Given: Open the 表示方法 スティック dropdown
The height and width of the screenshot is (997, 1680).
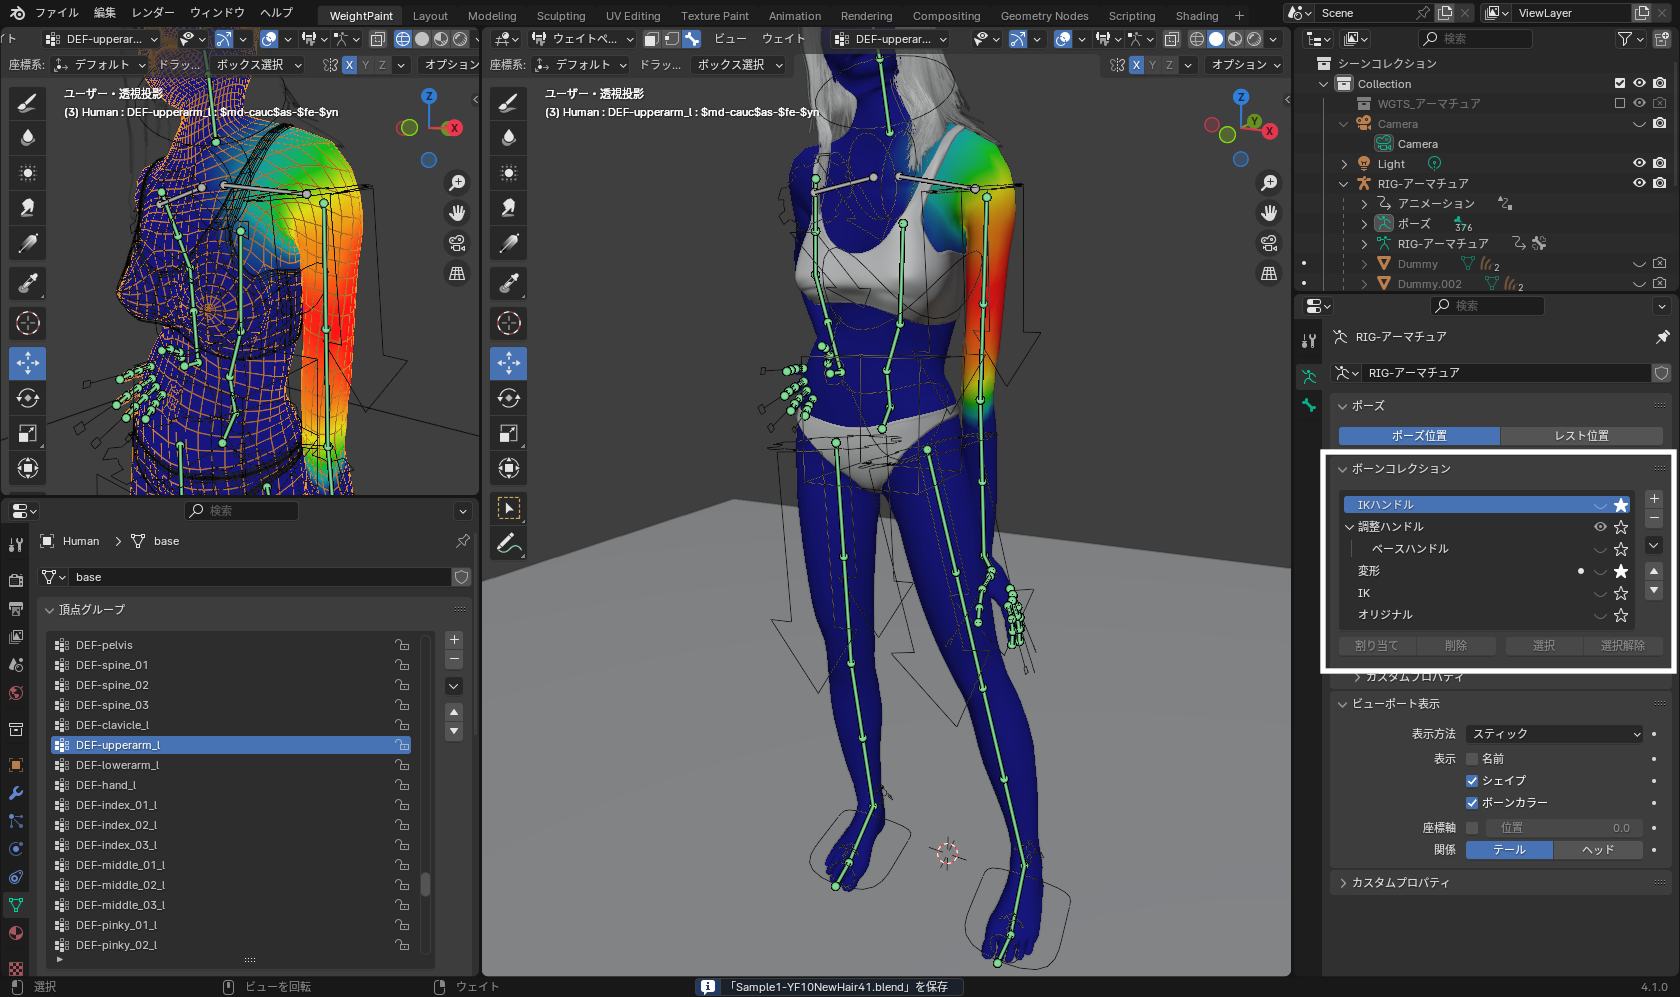Looking at the screenshot, I should coord(1554,734).
